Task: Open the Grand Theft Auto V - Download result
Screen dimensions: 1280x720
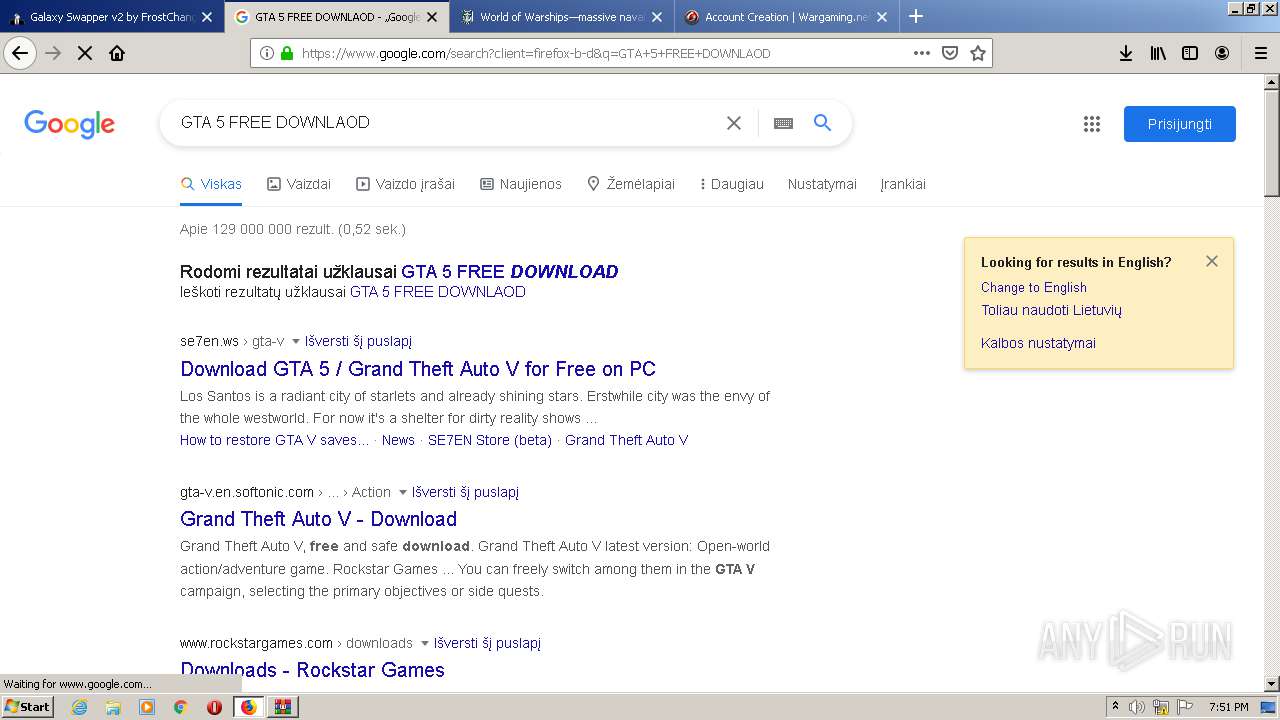Action: click(x=318, y=519)
